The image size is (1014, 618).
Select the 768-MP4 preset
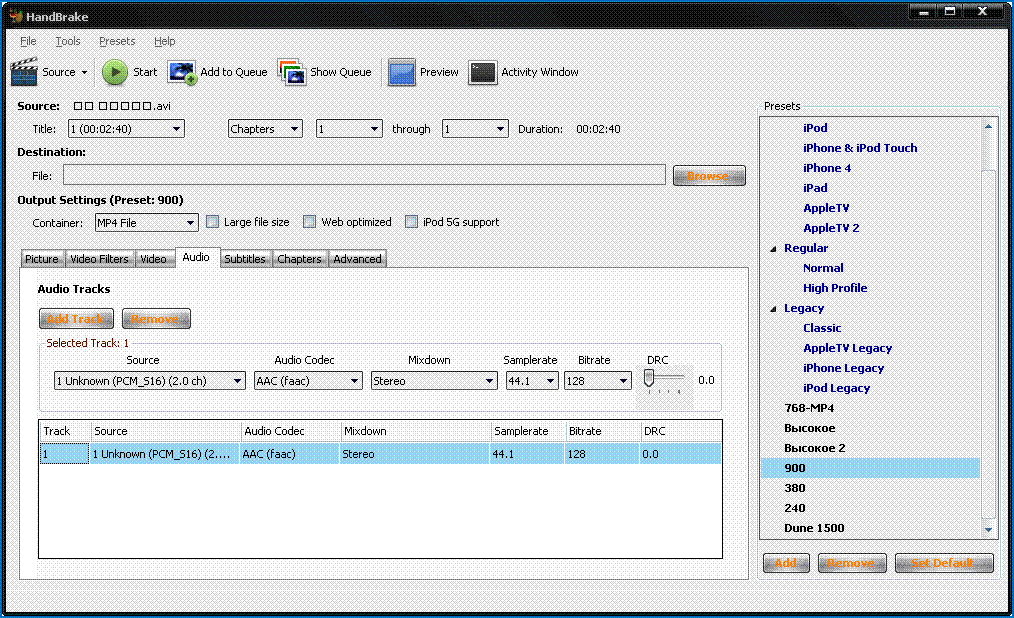coord(809,409)
